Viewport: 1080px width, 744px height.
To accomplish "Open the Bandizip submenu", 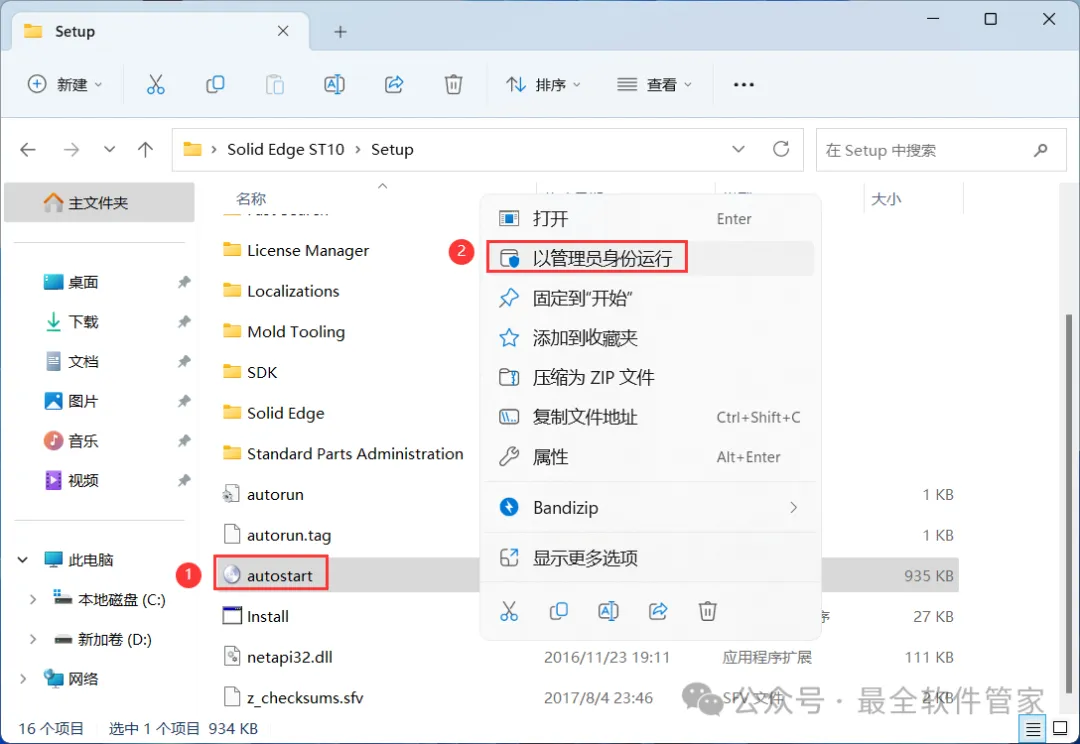I will pyautogui.click(x=650, y=508).
